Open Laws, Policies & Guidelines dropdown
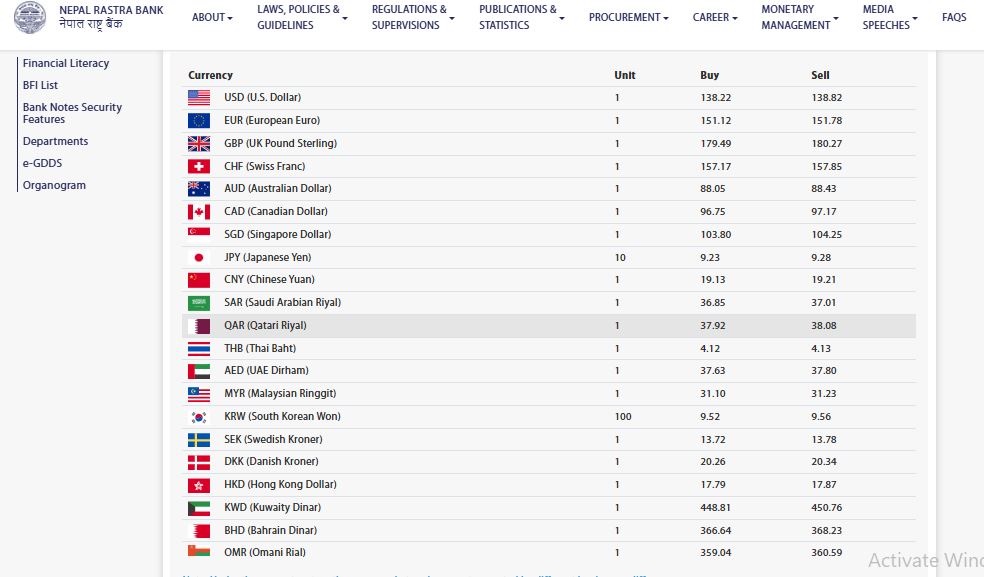Viewport: 984px width, 577px height. point(302,17)
